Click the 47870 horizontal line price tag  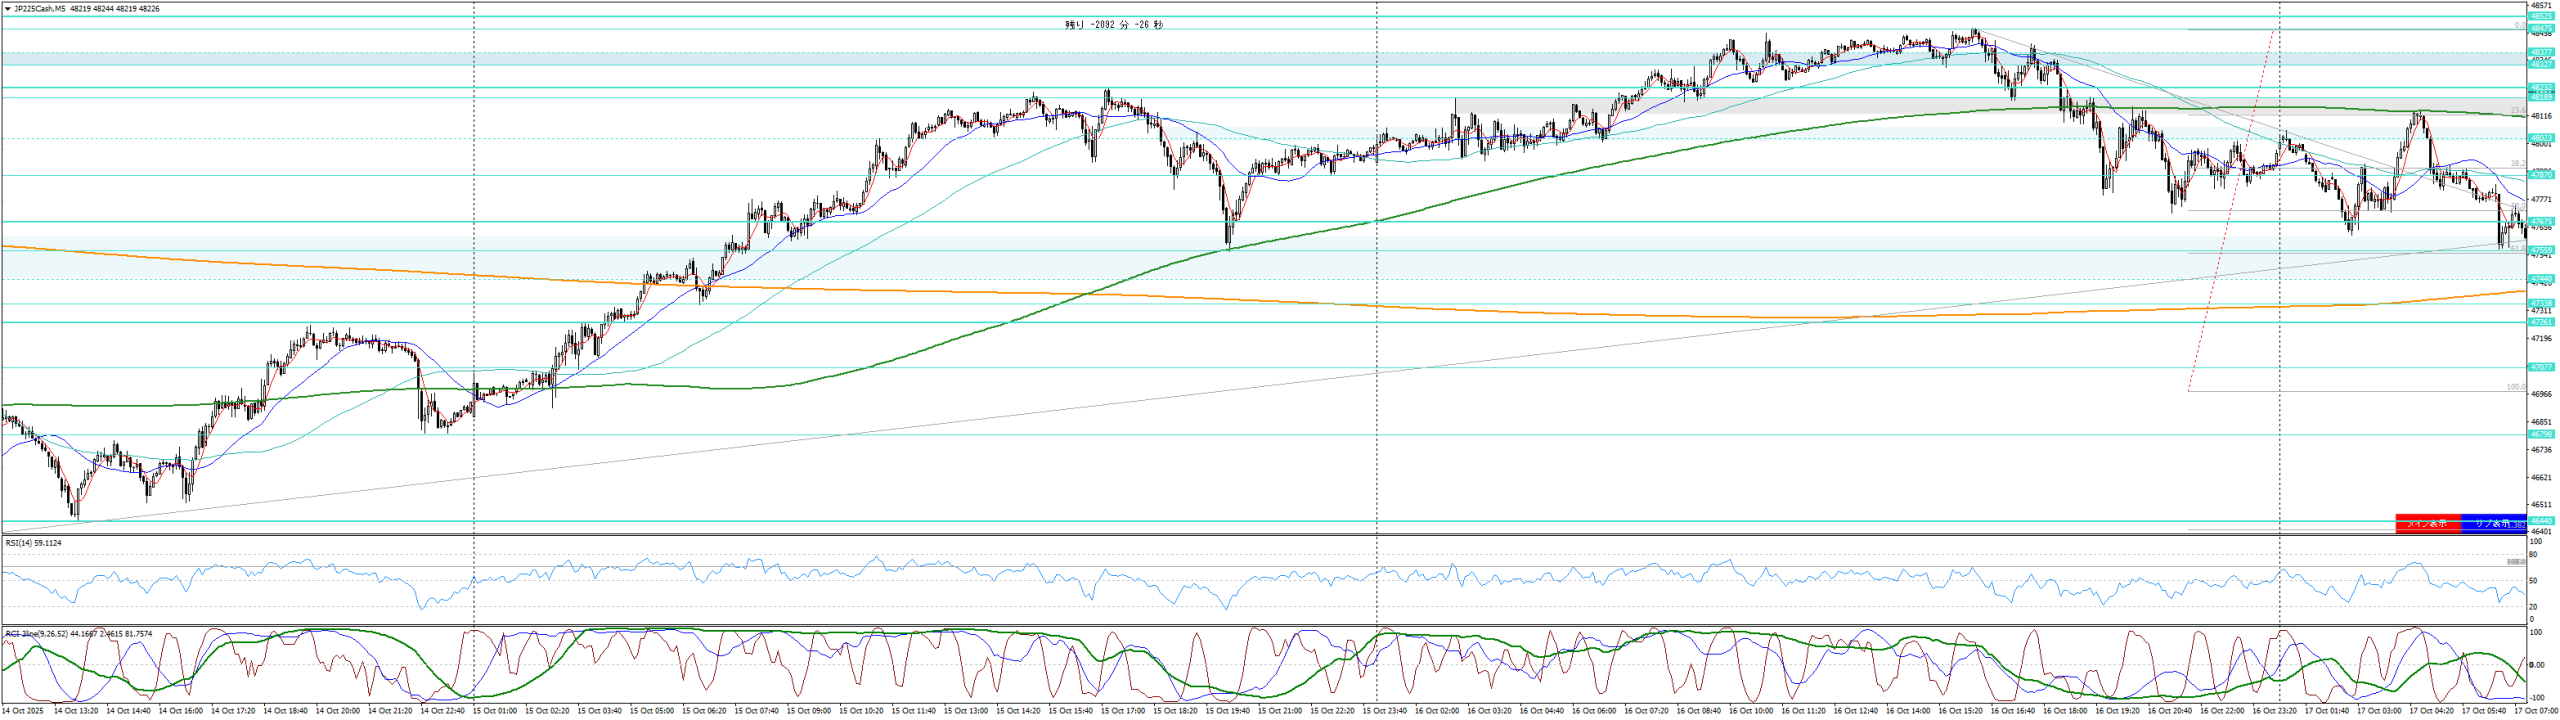pyautogui.click(x=2540, y=175)
